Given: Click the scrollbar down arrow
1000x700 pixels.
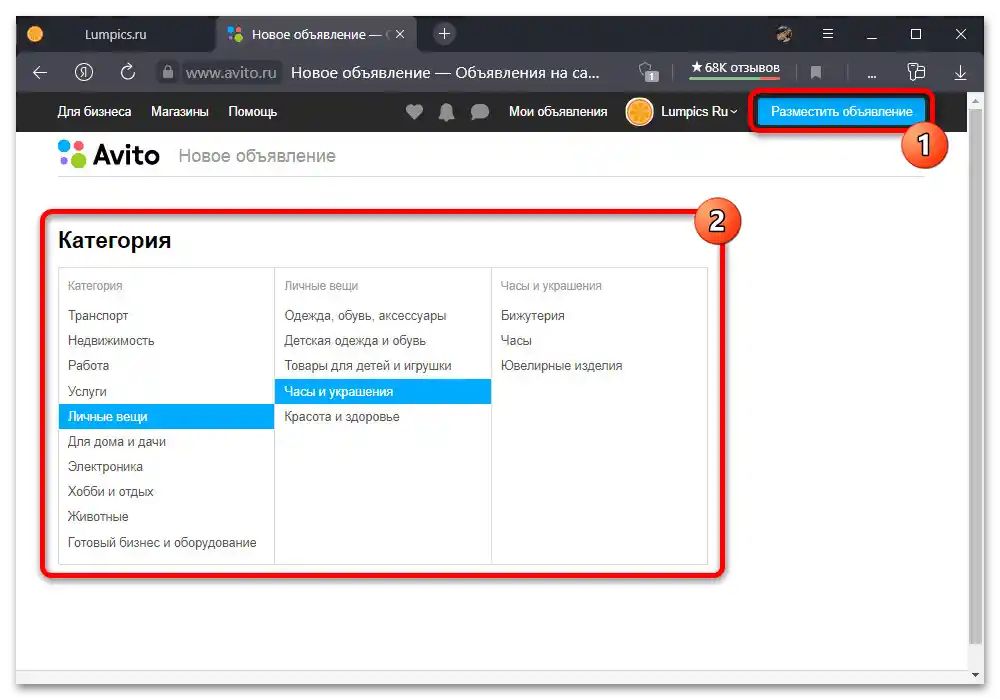Looking at the screenshot, I should pyautogui.click(x=975, y=675).
